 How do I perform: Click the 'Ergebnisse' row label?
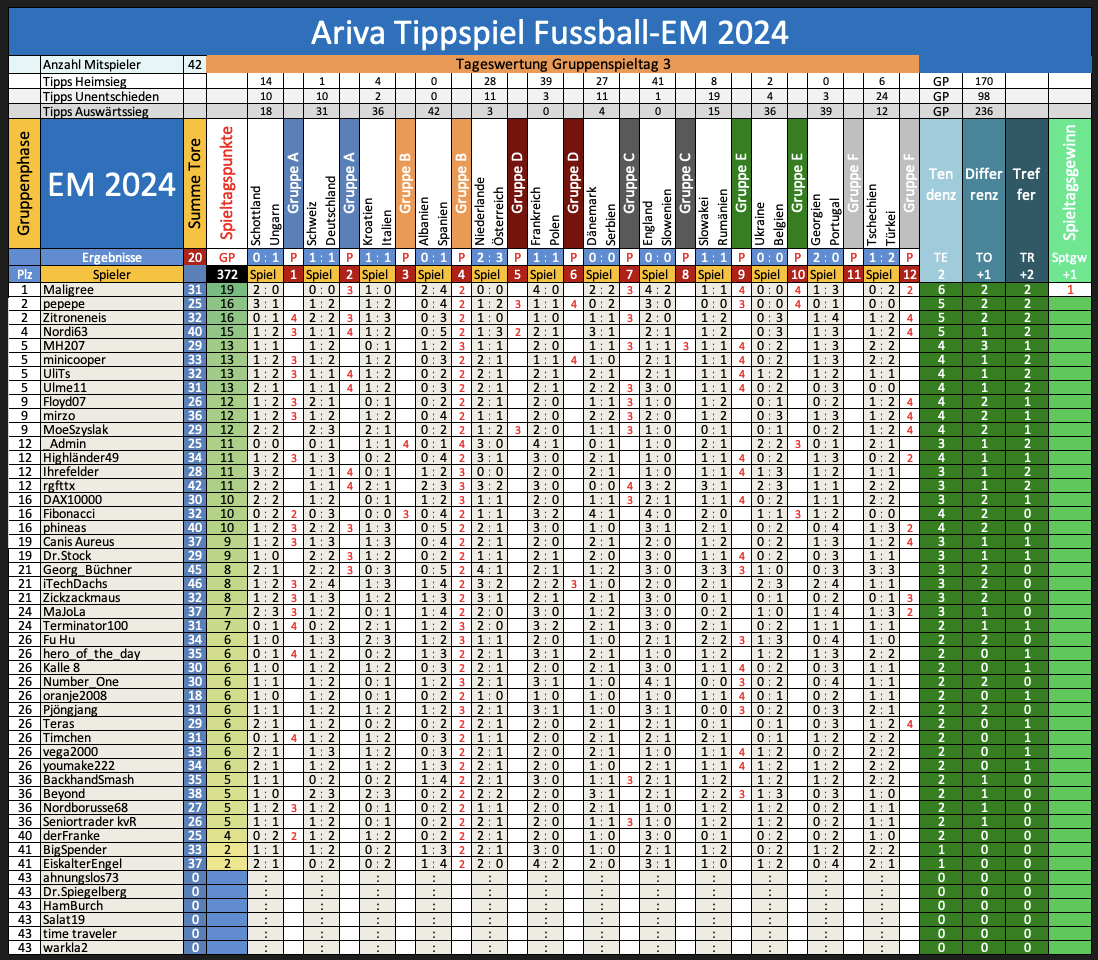pos(112,257)
